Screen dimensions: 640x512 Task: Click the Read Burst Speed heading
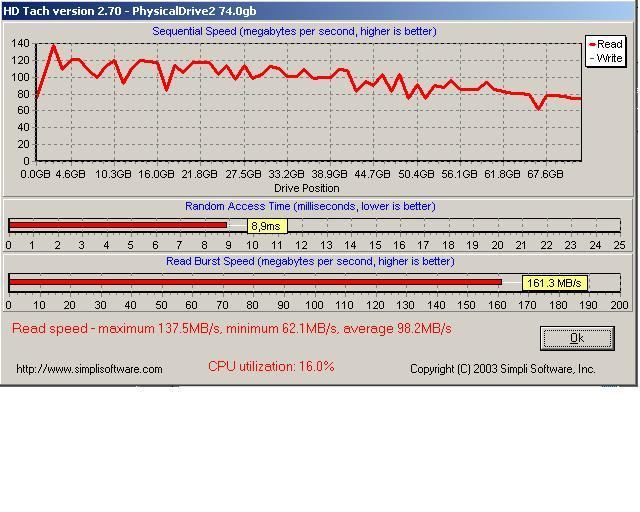point(310,261)
